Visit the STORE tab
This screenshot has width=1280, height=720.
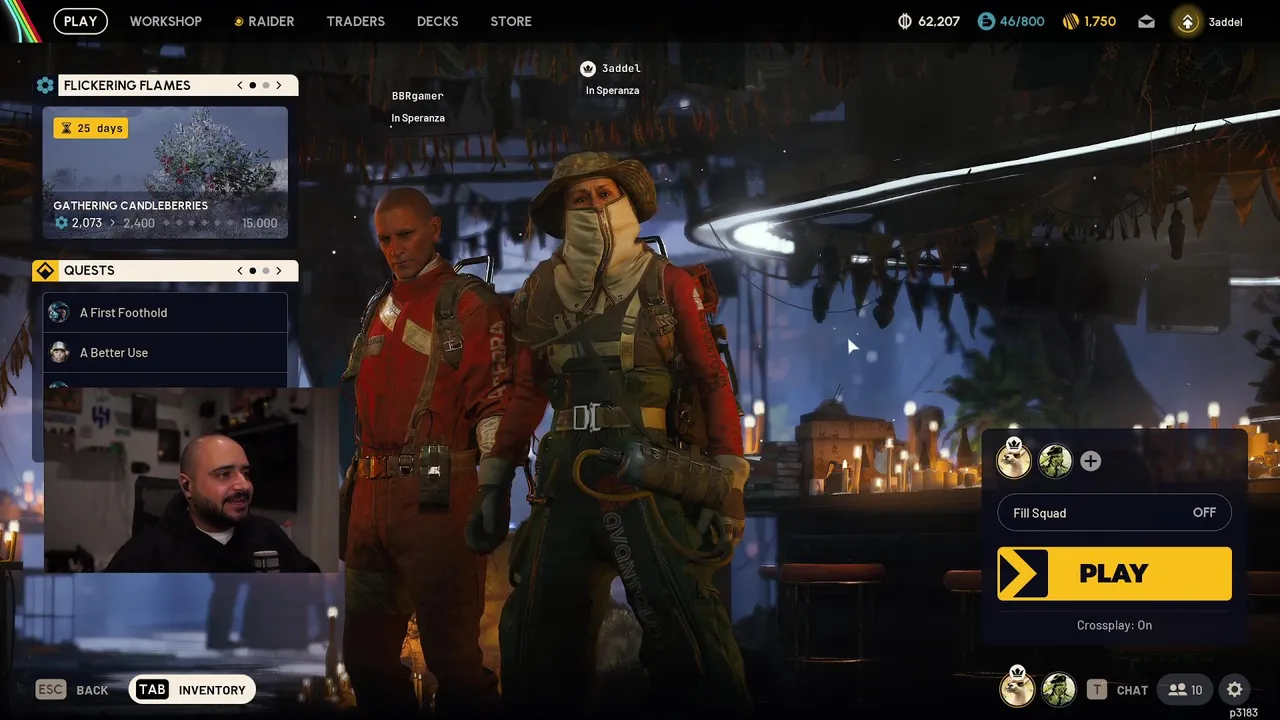[x=511, y=21]
